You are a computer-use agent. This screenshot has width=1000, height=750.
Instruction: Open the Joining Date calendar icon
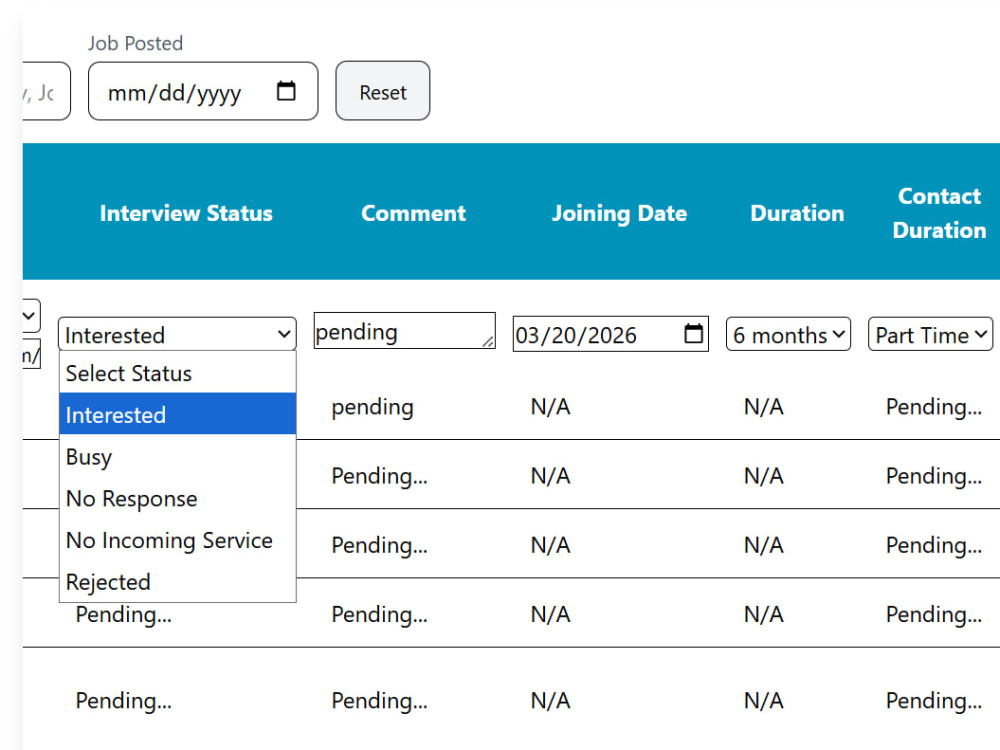pyautogui.click(x=693, y=334)
